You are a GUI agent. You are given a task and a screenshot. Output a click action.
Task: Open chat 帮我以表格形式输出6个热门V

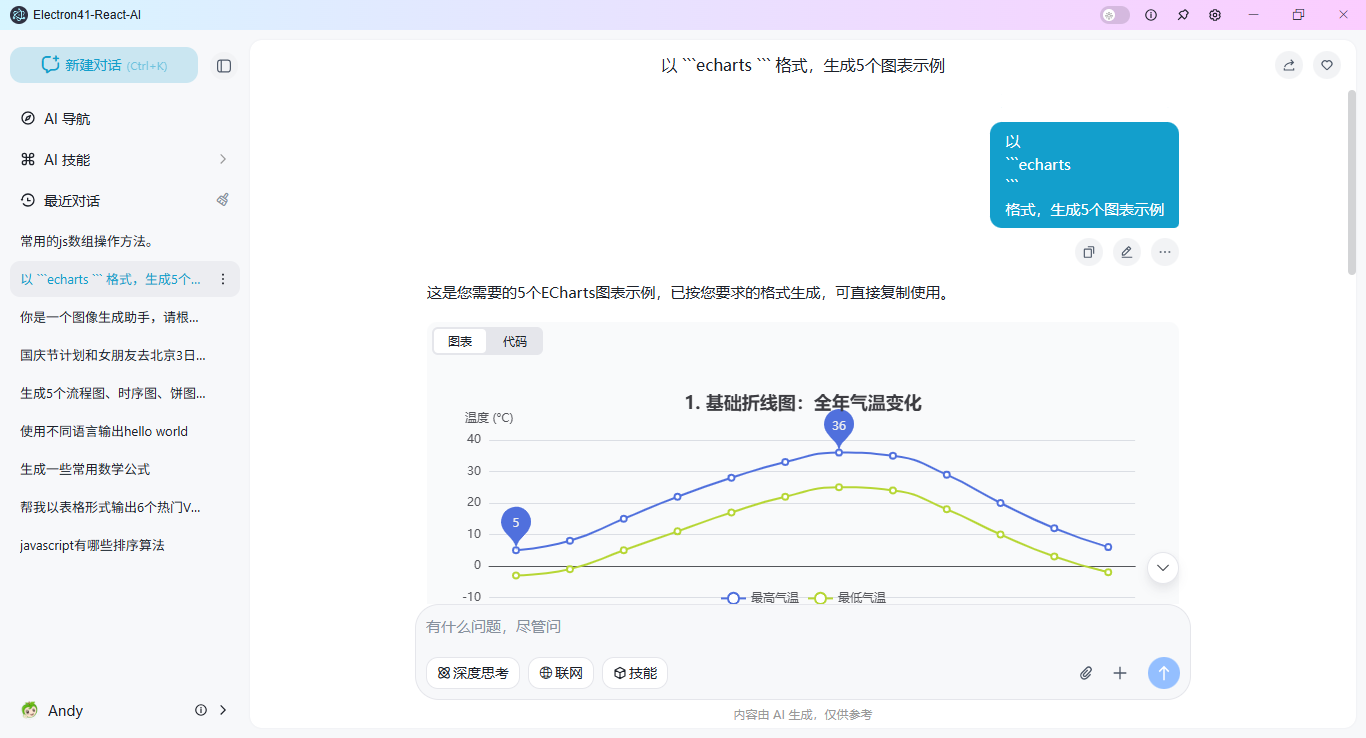[x=125, y=507]
